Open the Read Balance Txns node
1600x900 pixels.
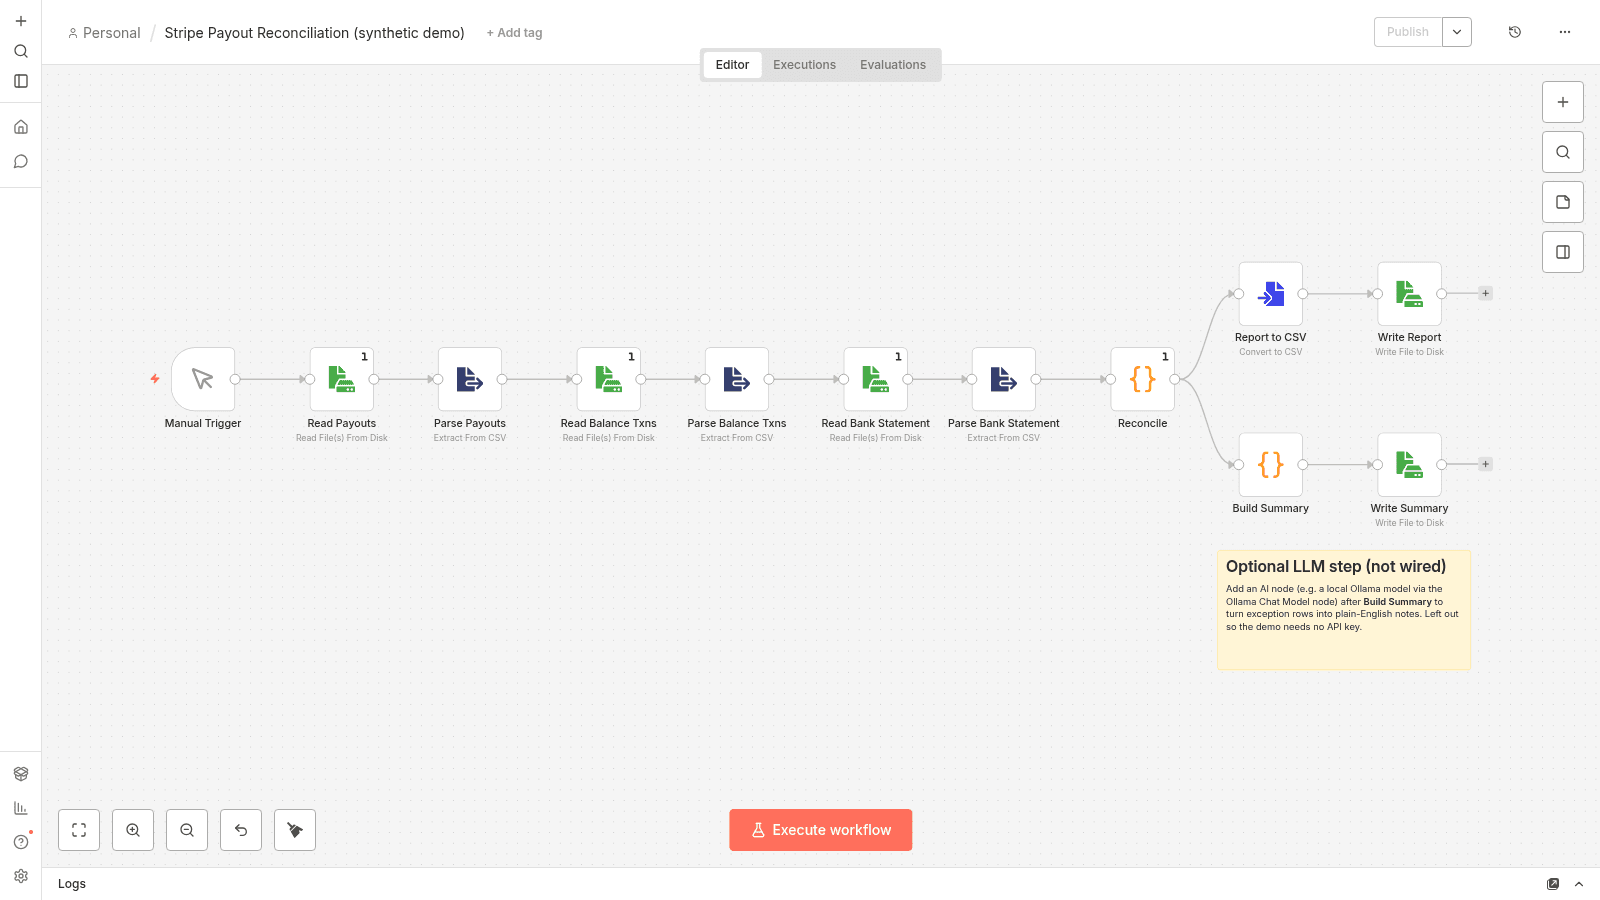pyautogui.click(x=609, y=379)
